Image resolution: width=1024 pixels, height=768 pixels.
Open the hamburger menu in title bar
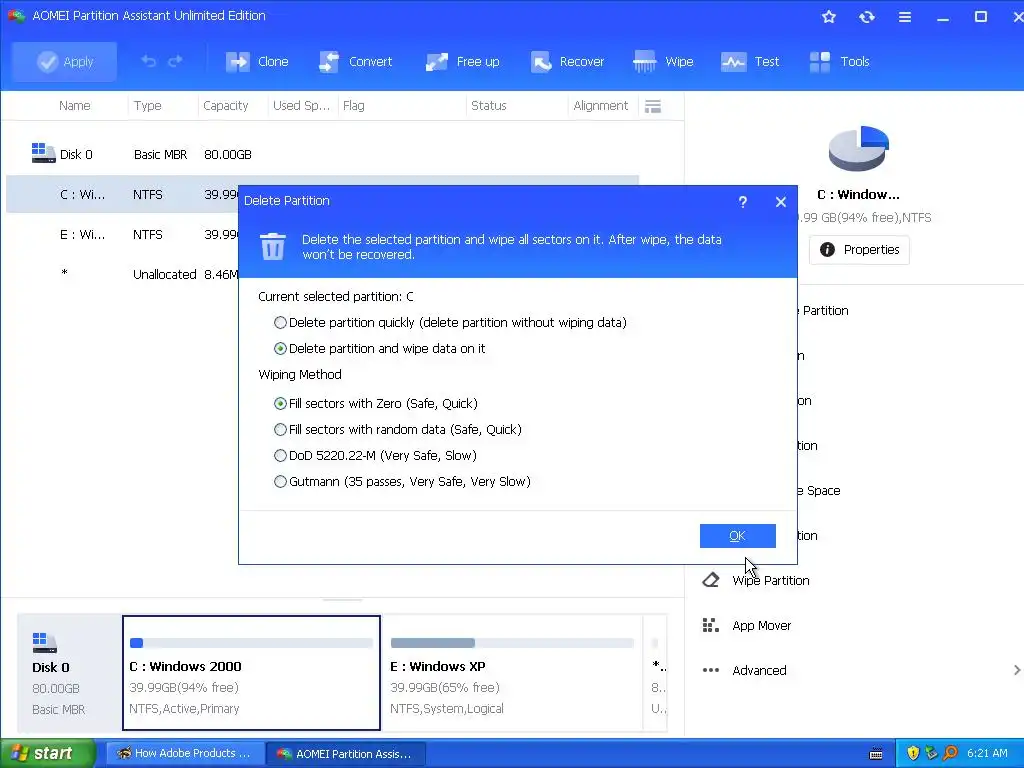[904, 16]
